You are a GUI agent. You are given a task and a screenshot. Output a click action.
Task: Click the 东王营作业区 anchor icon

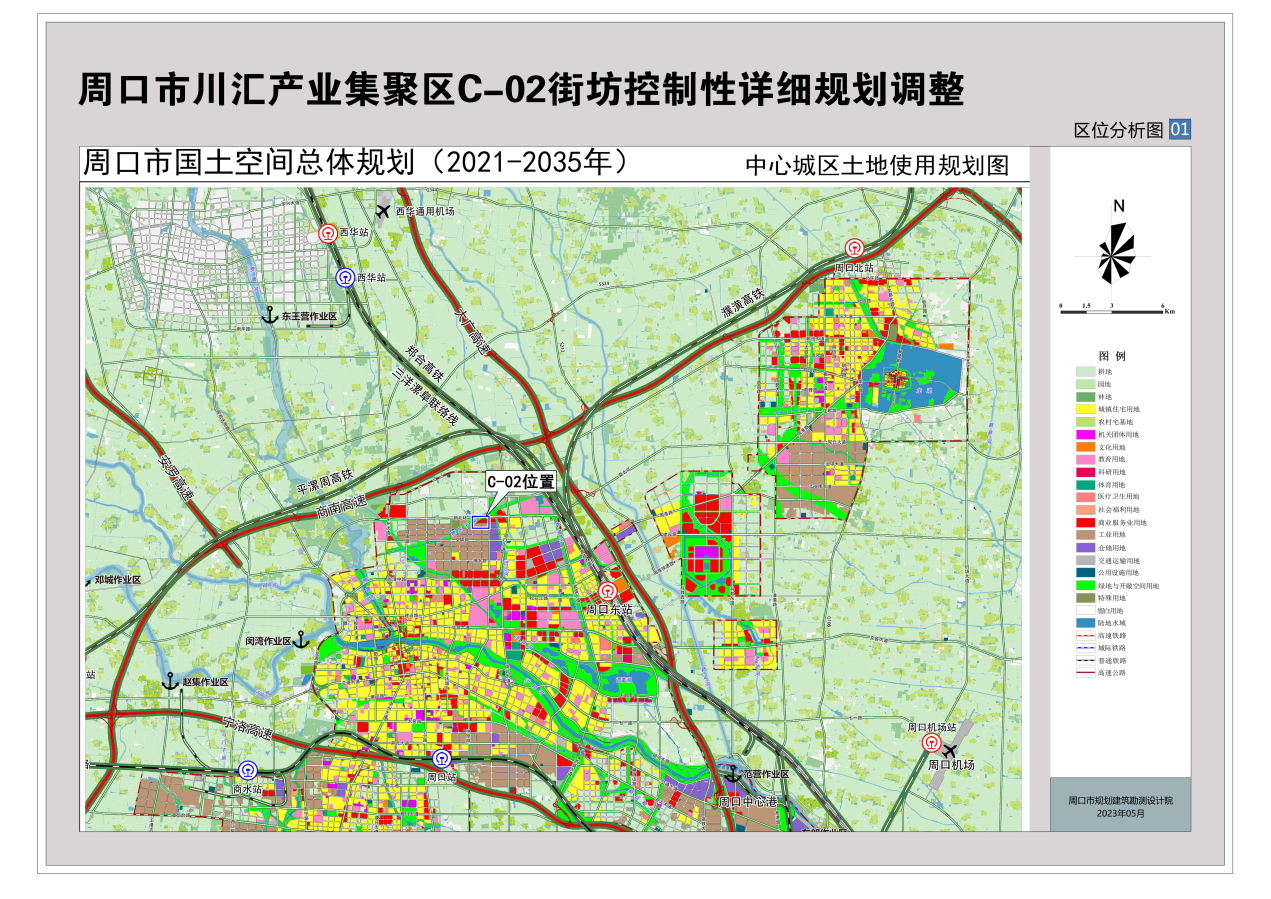click(268, 315)
